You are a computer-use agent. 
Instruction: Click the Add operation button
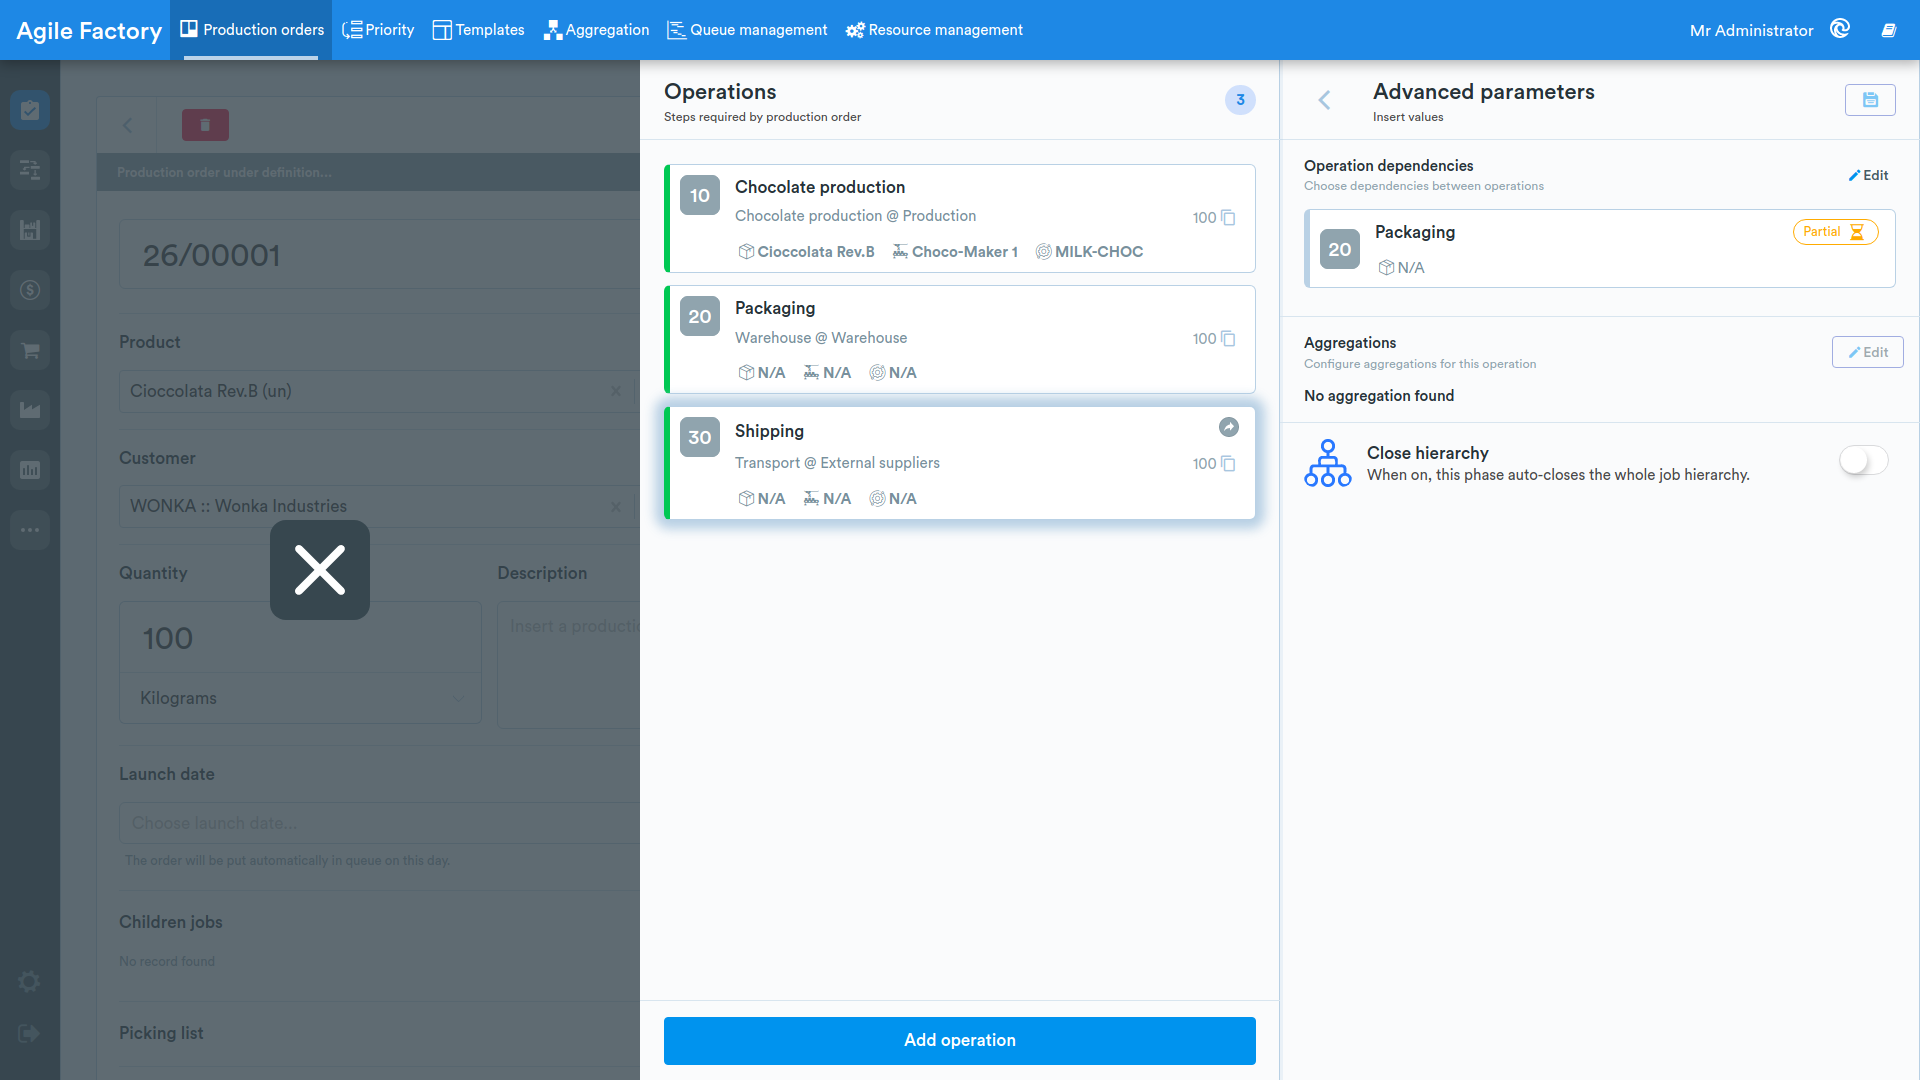point(960,1041)
